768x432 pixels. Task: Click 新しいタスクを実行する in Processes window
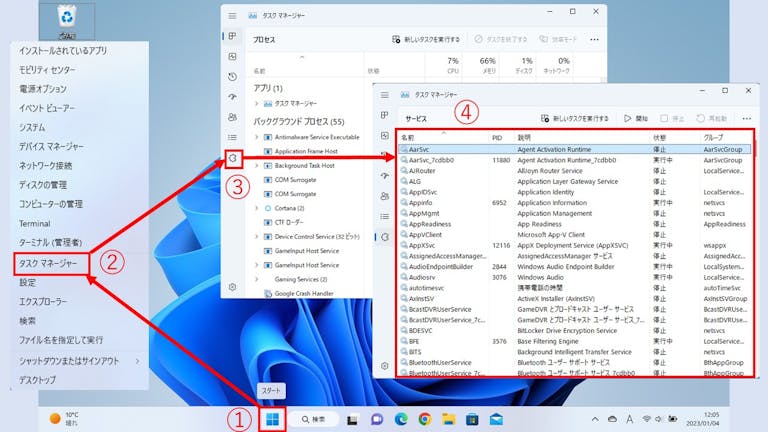pyautogui.click(x=426, y=40)
